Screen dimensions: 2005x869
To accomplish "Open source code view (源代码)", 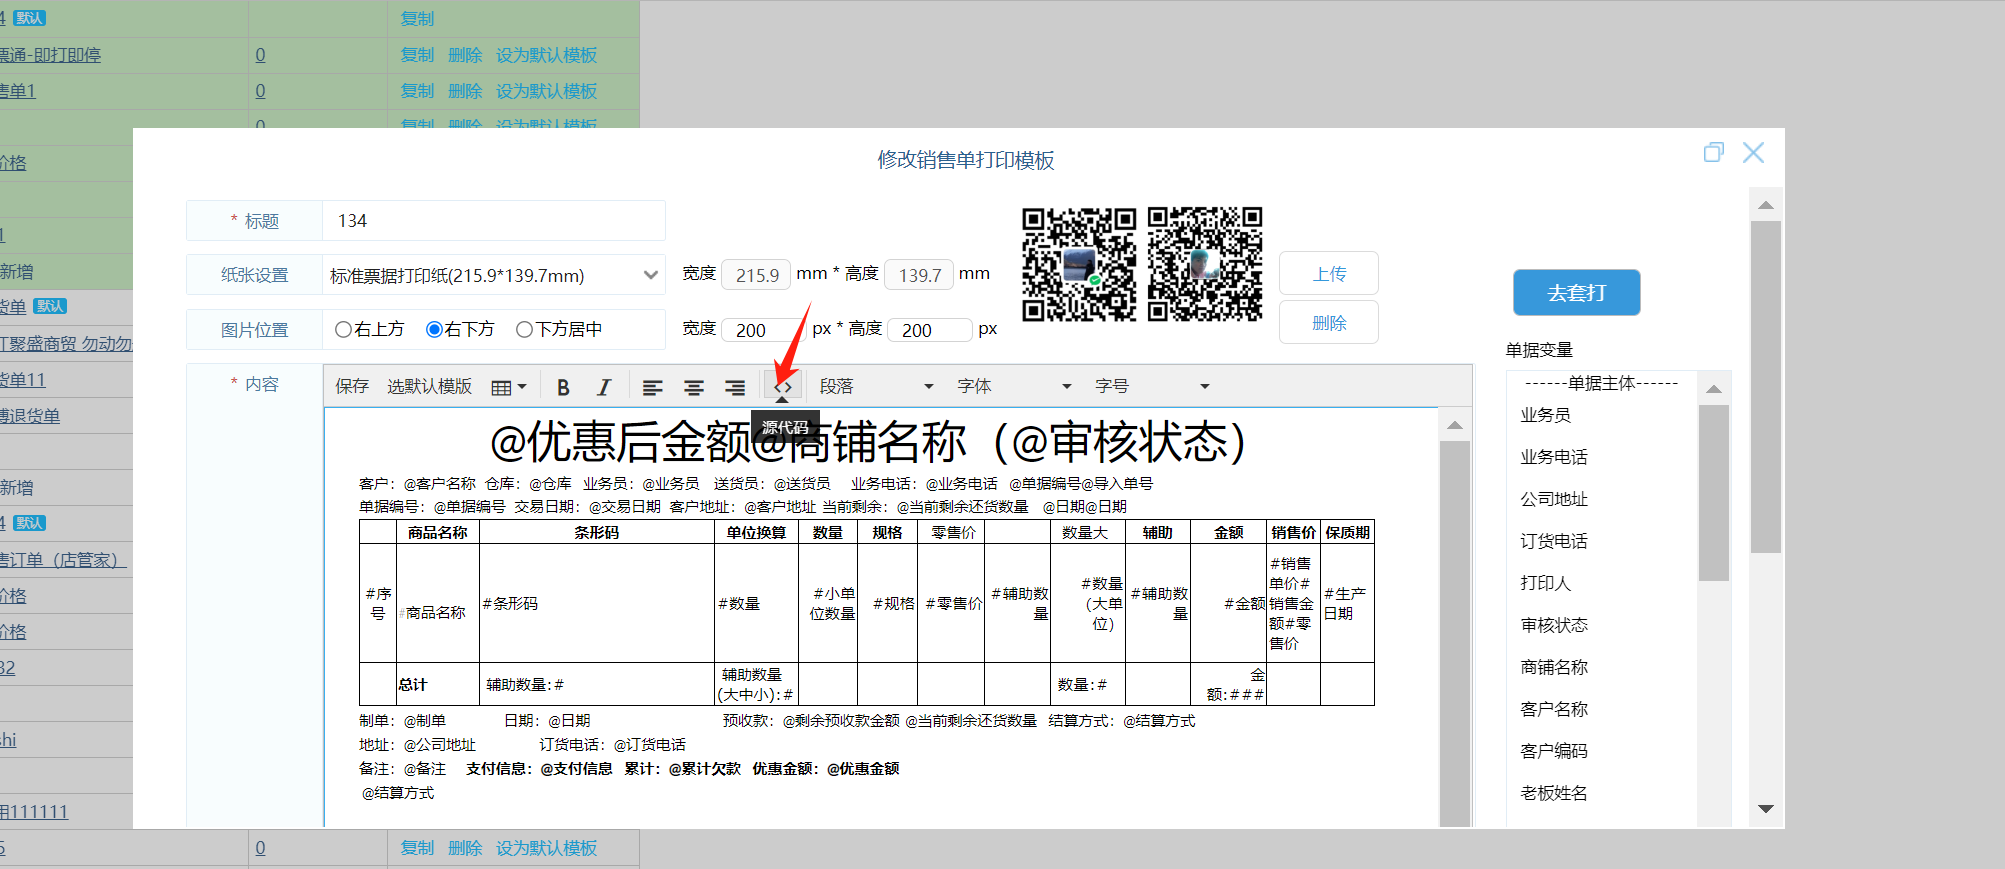I will click(x=783, y=387).
